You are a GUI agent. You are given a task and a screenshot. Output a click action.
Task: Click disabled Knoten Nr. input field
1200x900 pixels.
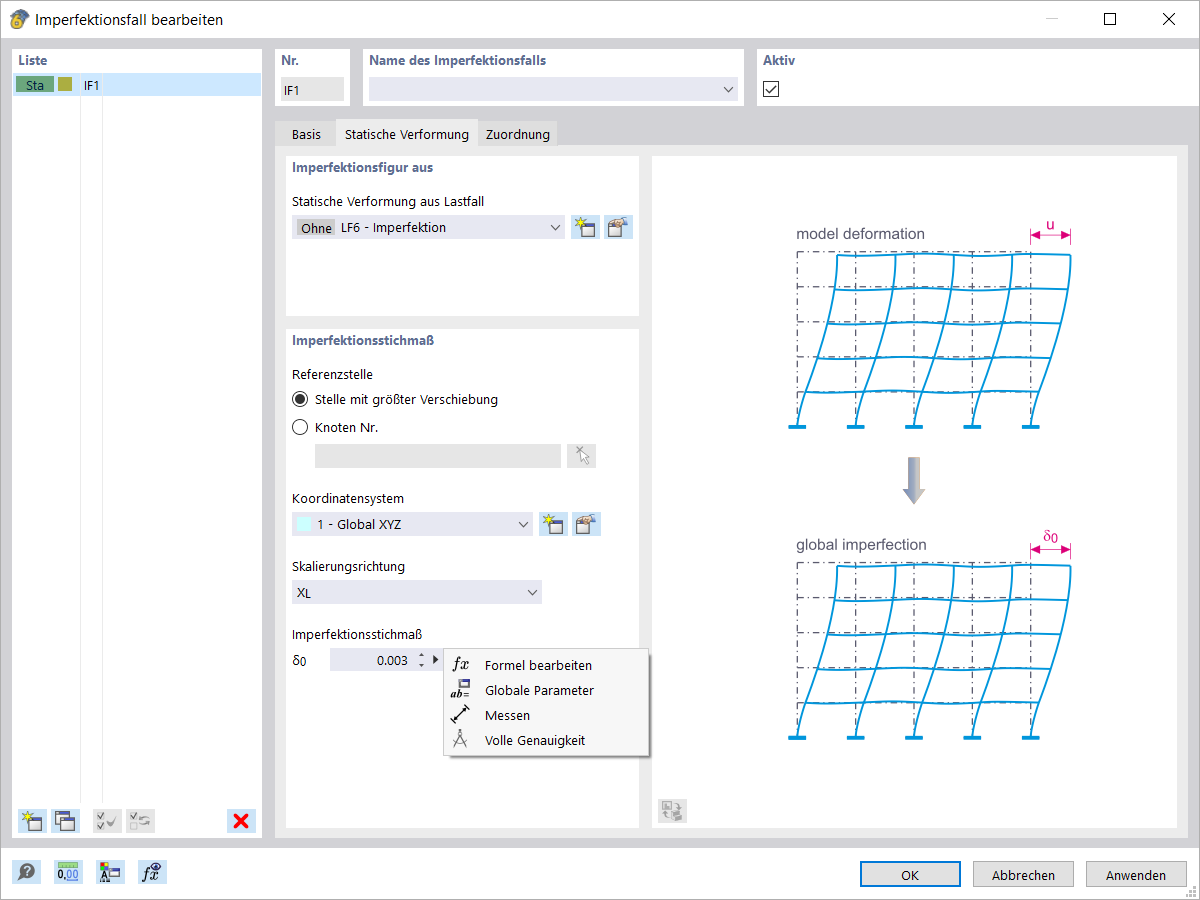click(438, 456)
